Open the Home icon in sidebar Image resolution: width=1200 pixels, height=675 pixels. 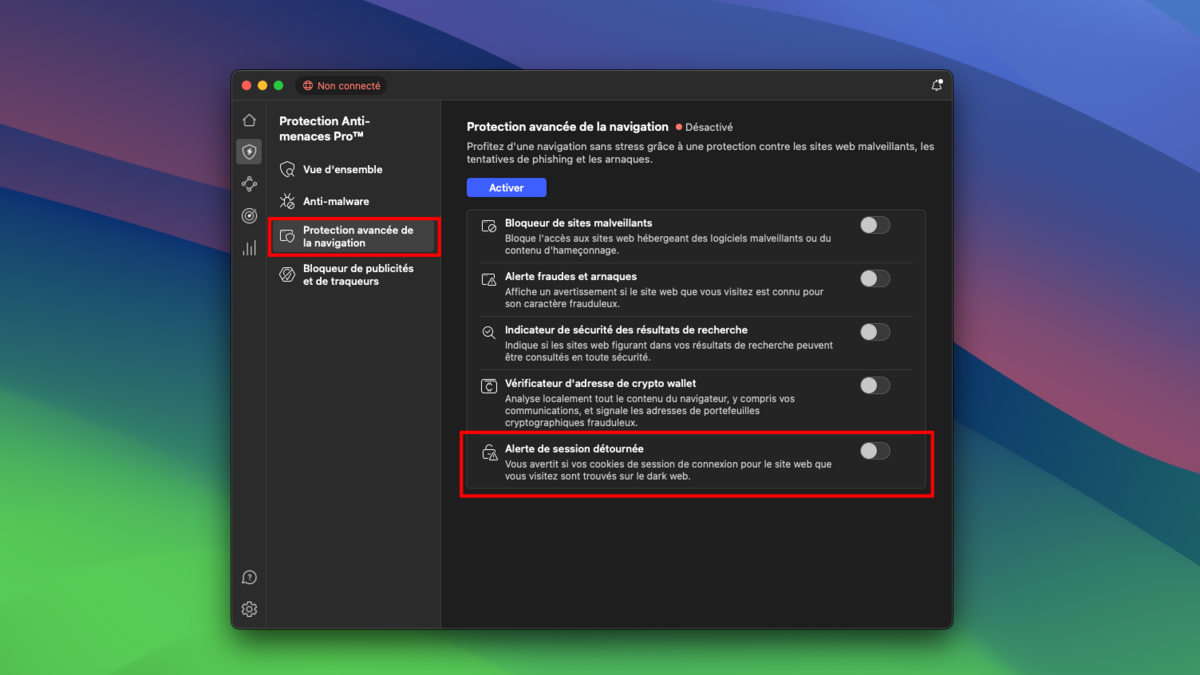(x=249, y=120)
